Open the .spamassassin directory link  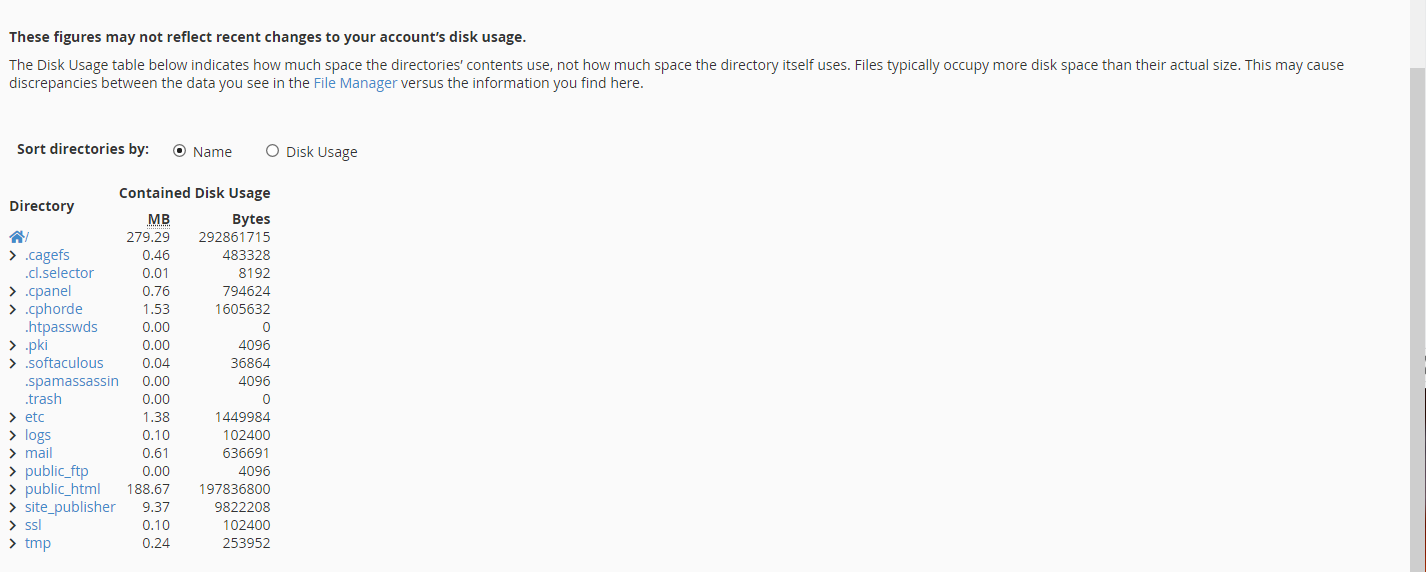(72, 381)
